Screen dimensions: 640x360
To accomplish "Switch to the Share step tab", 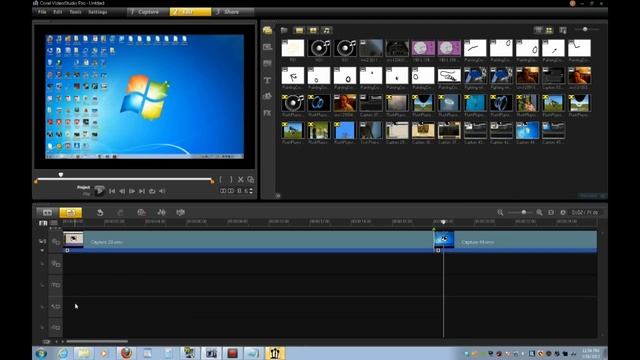I will click(233, 12).
